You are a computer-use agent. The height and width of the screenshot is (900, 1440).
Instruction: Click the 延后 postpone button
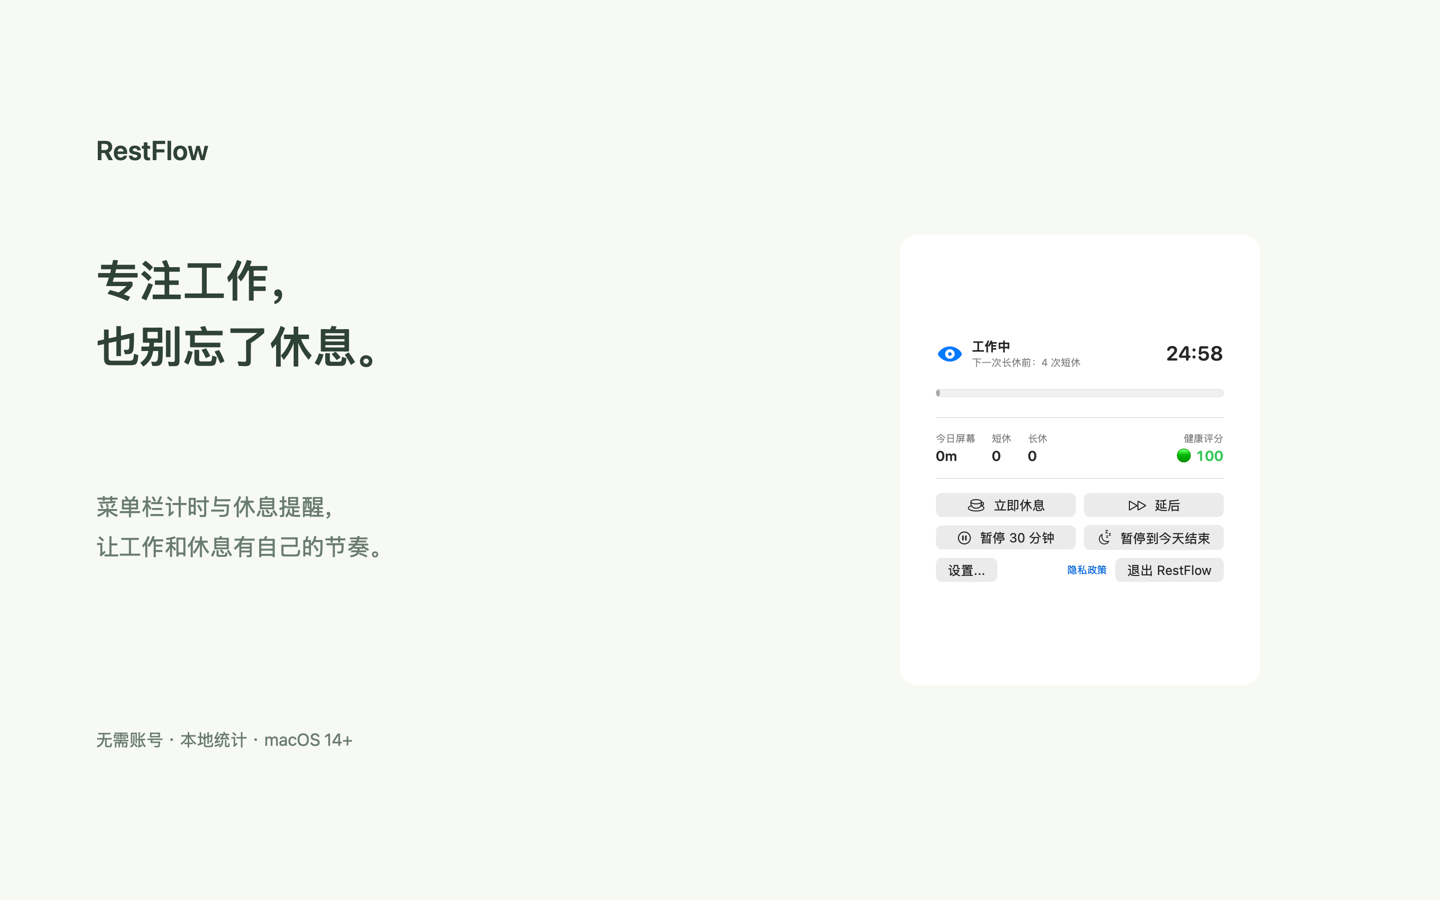point(1154,505)
